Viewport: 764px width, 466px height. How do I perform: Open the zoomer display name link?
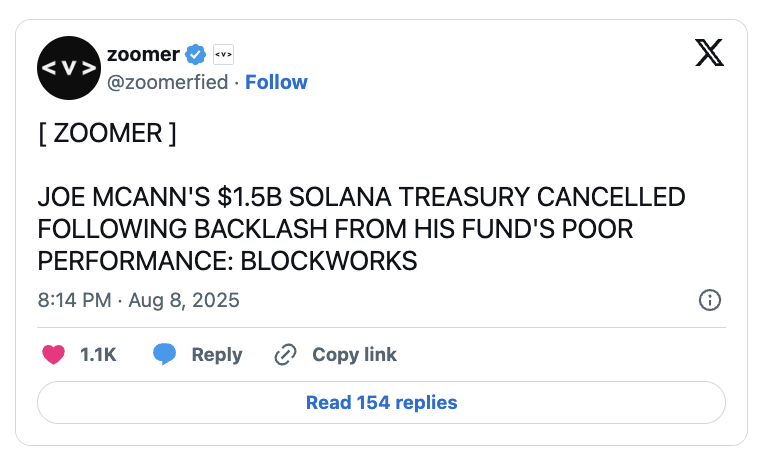point(143,54)
